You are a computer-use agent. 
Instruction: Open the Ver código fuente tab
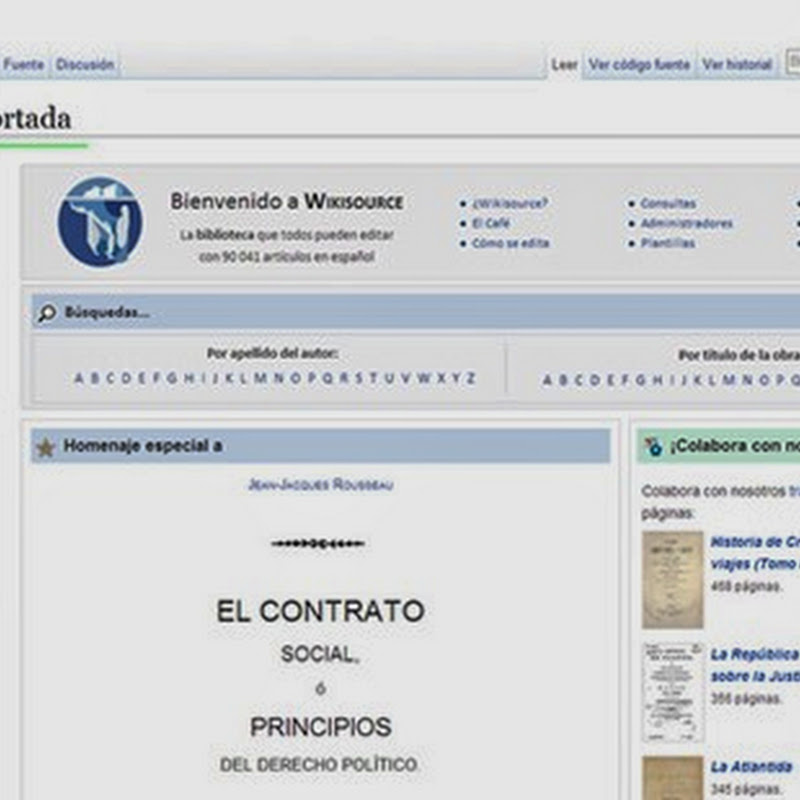click(639, 64)
